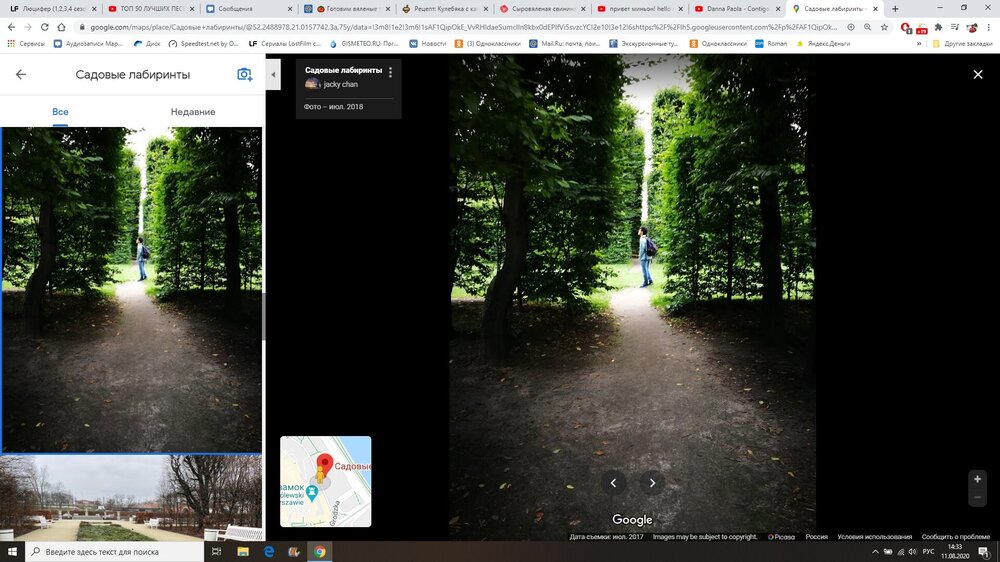Click the add photo camera icon
The width and height of the screenshot is (1000, 562).
tap(244, 75)
